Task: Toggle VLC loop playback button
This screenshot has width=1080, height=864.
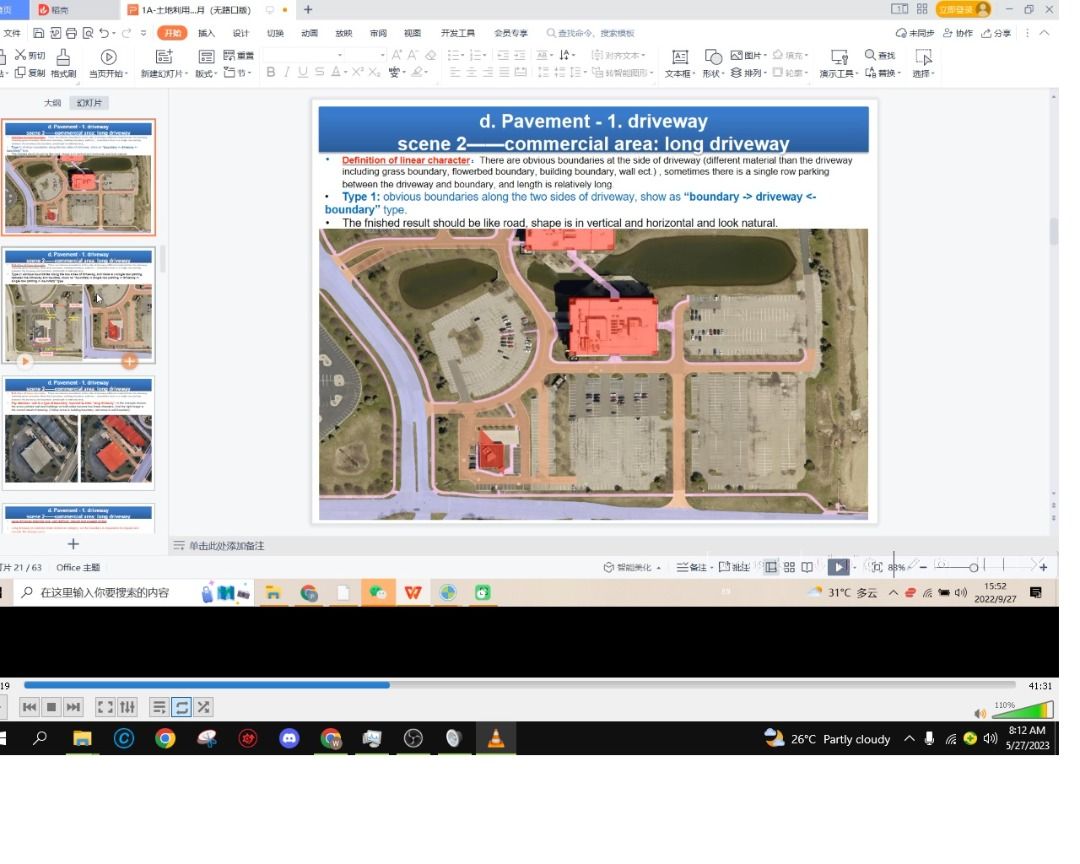Action: [181, 707]
